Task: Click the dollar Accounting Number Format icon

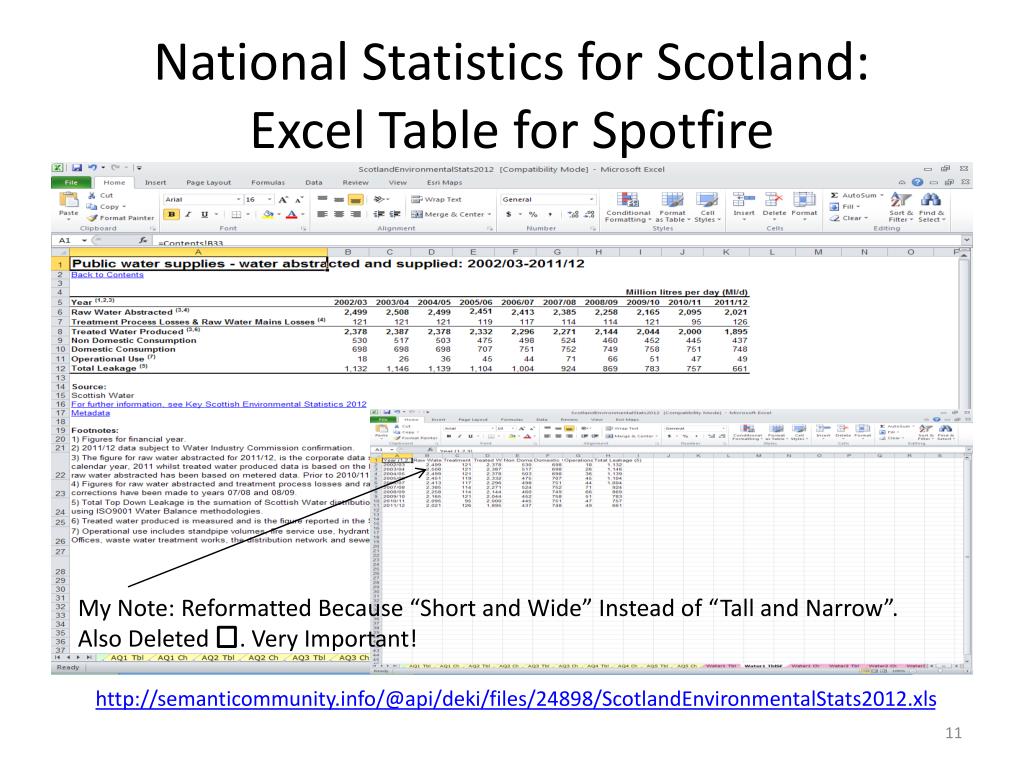Action: pos(508,214)
